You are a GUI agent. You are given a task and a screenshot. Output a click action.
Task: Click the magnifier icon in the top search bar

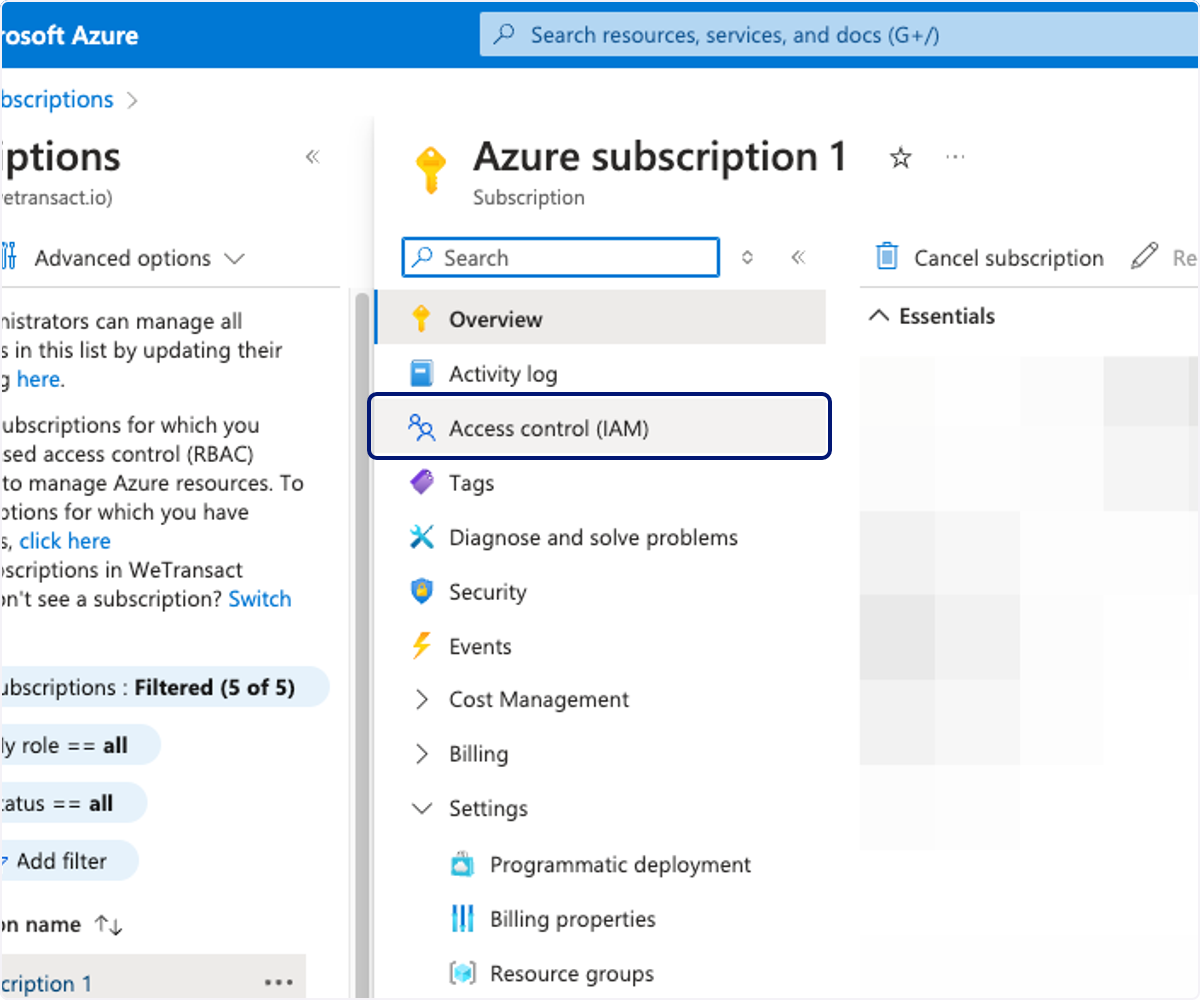(505, 35)
